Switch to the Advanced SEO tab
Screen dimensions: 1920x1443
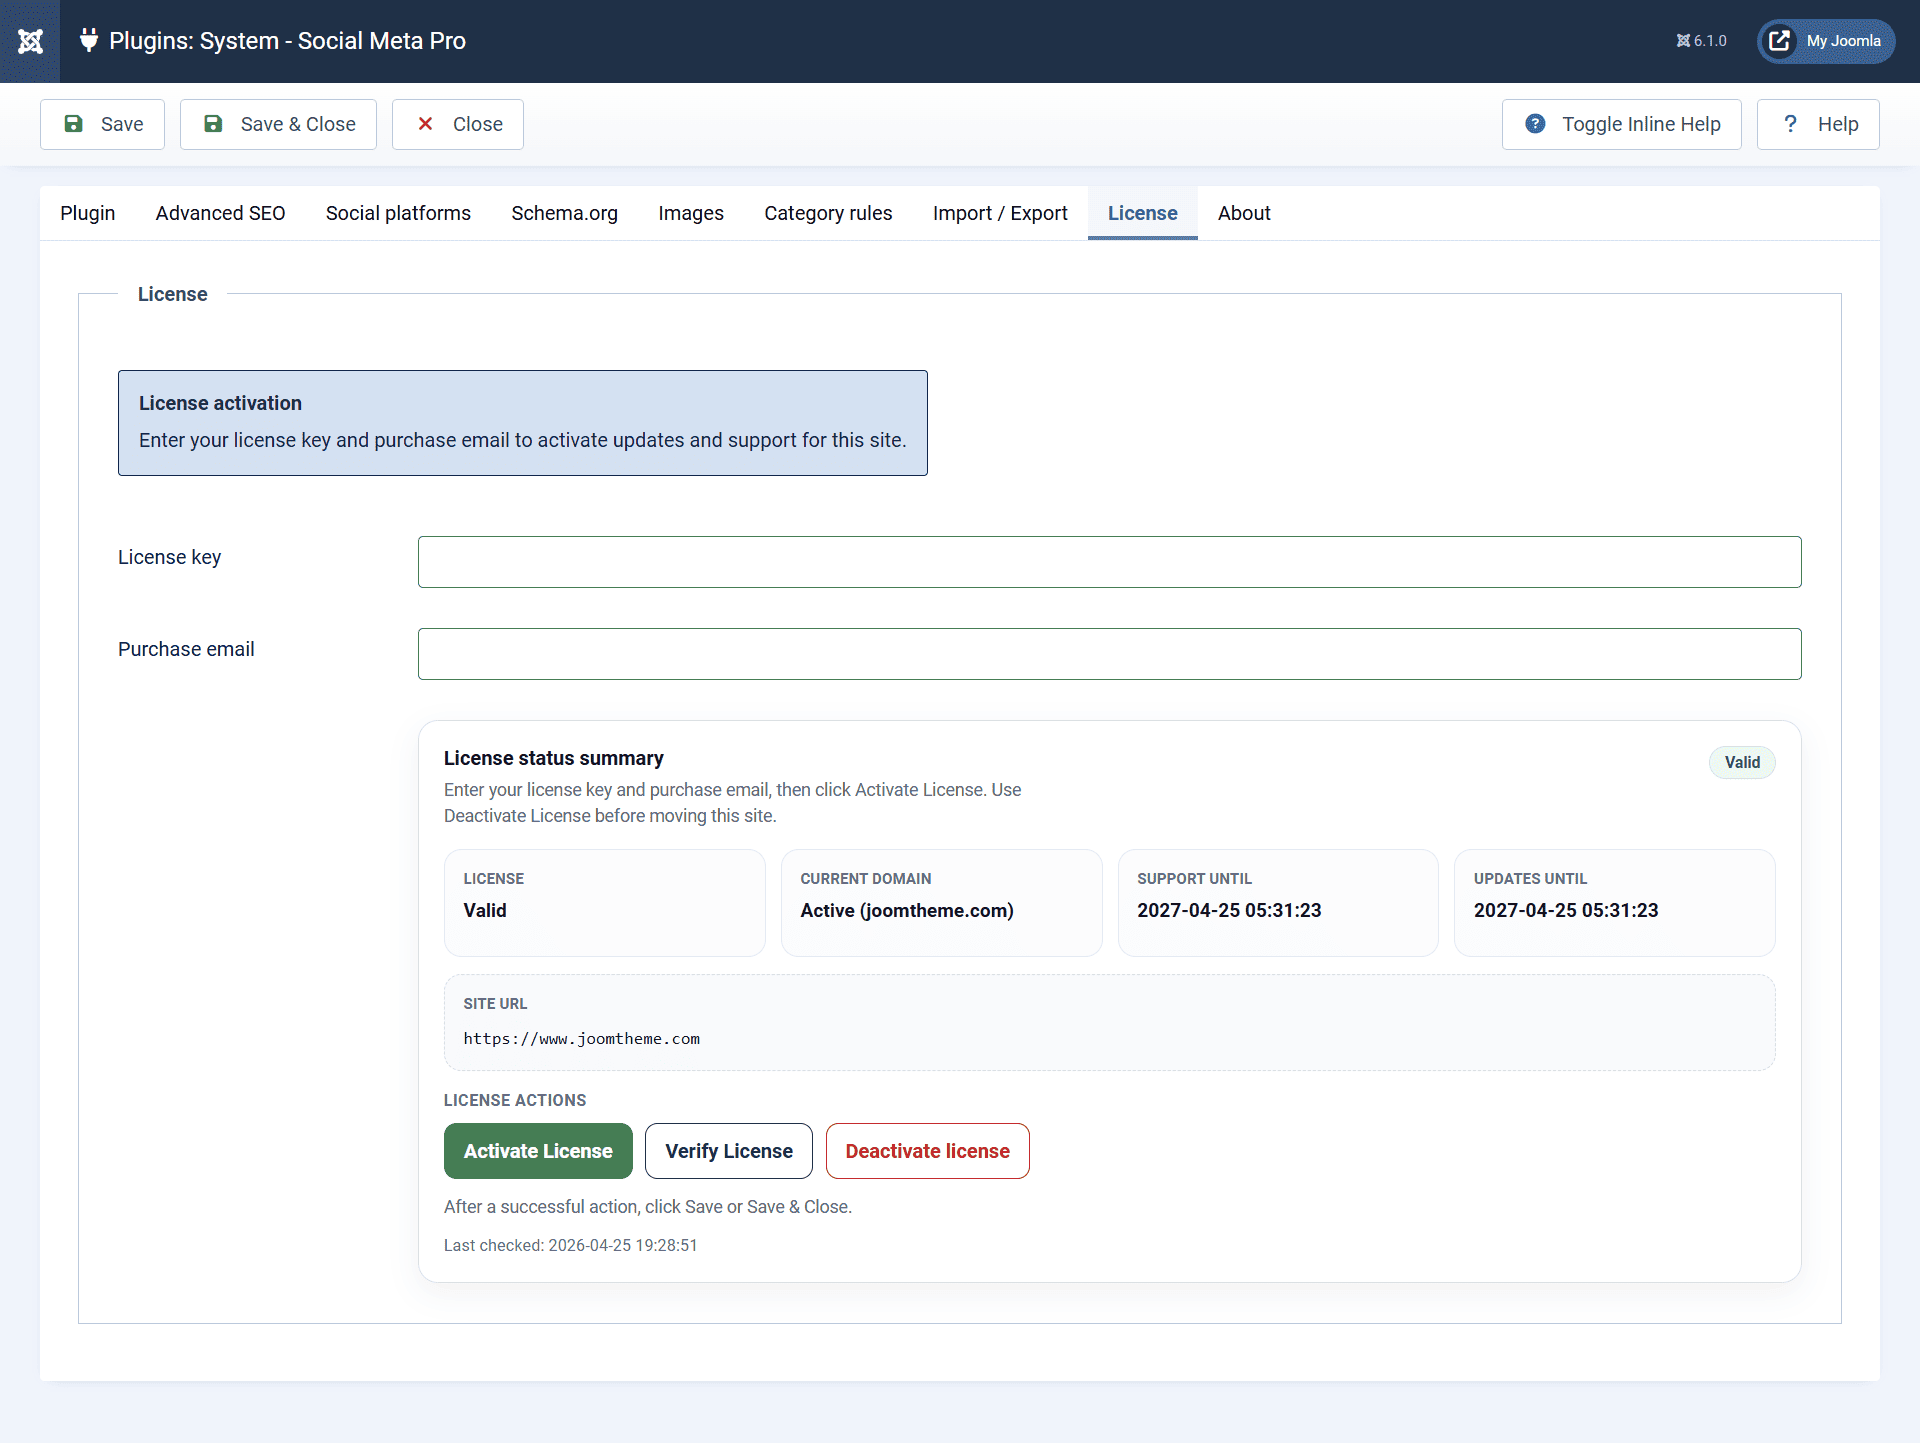pos(220,213)
